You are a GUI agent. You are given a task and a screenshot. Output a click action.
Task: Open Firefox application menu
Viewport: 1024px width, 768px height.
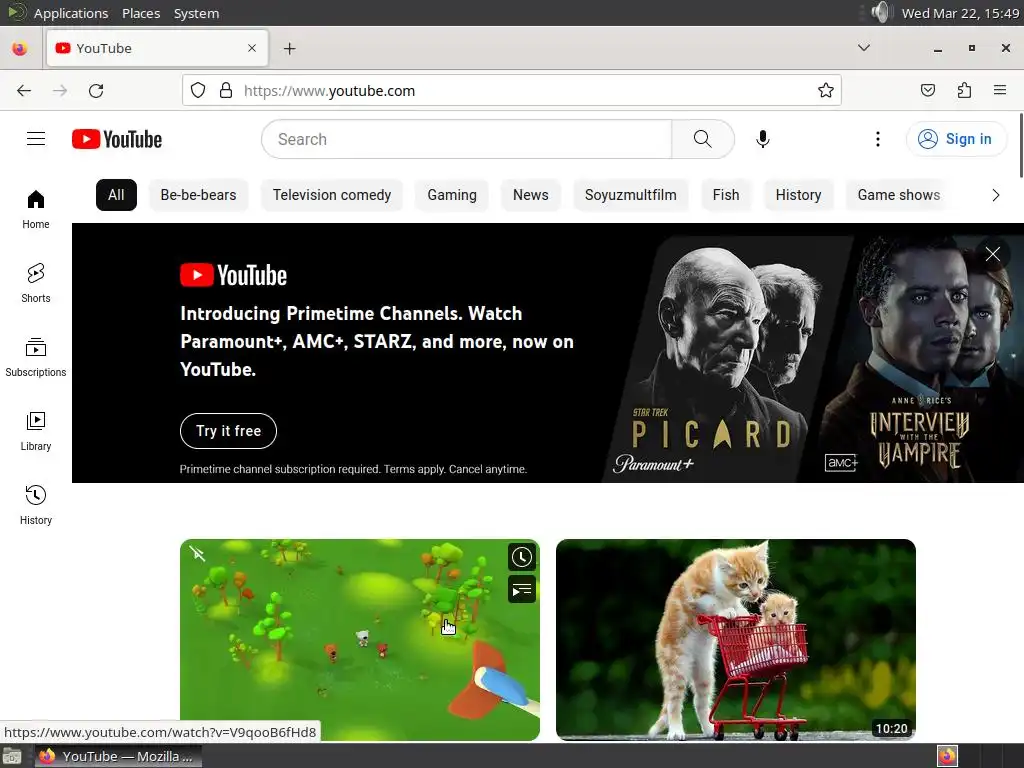[x=1000, y=91]
